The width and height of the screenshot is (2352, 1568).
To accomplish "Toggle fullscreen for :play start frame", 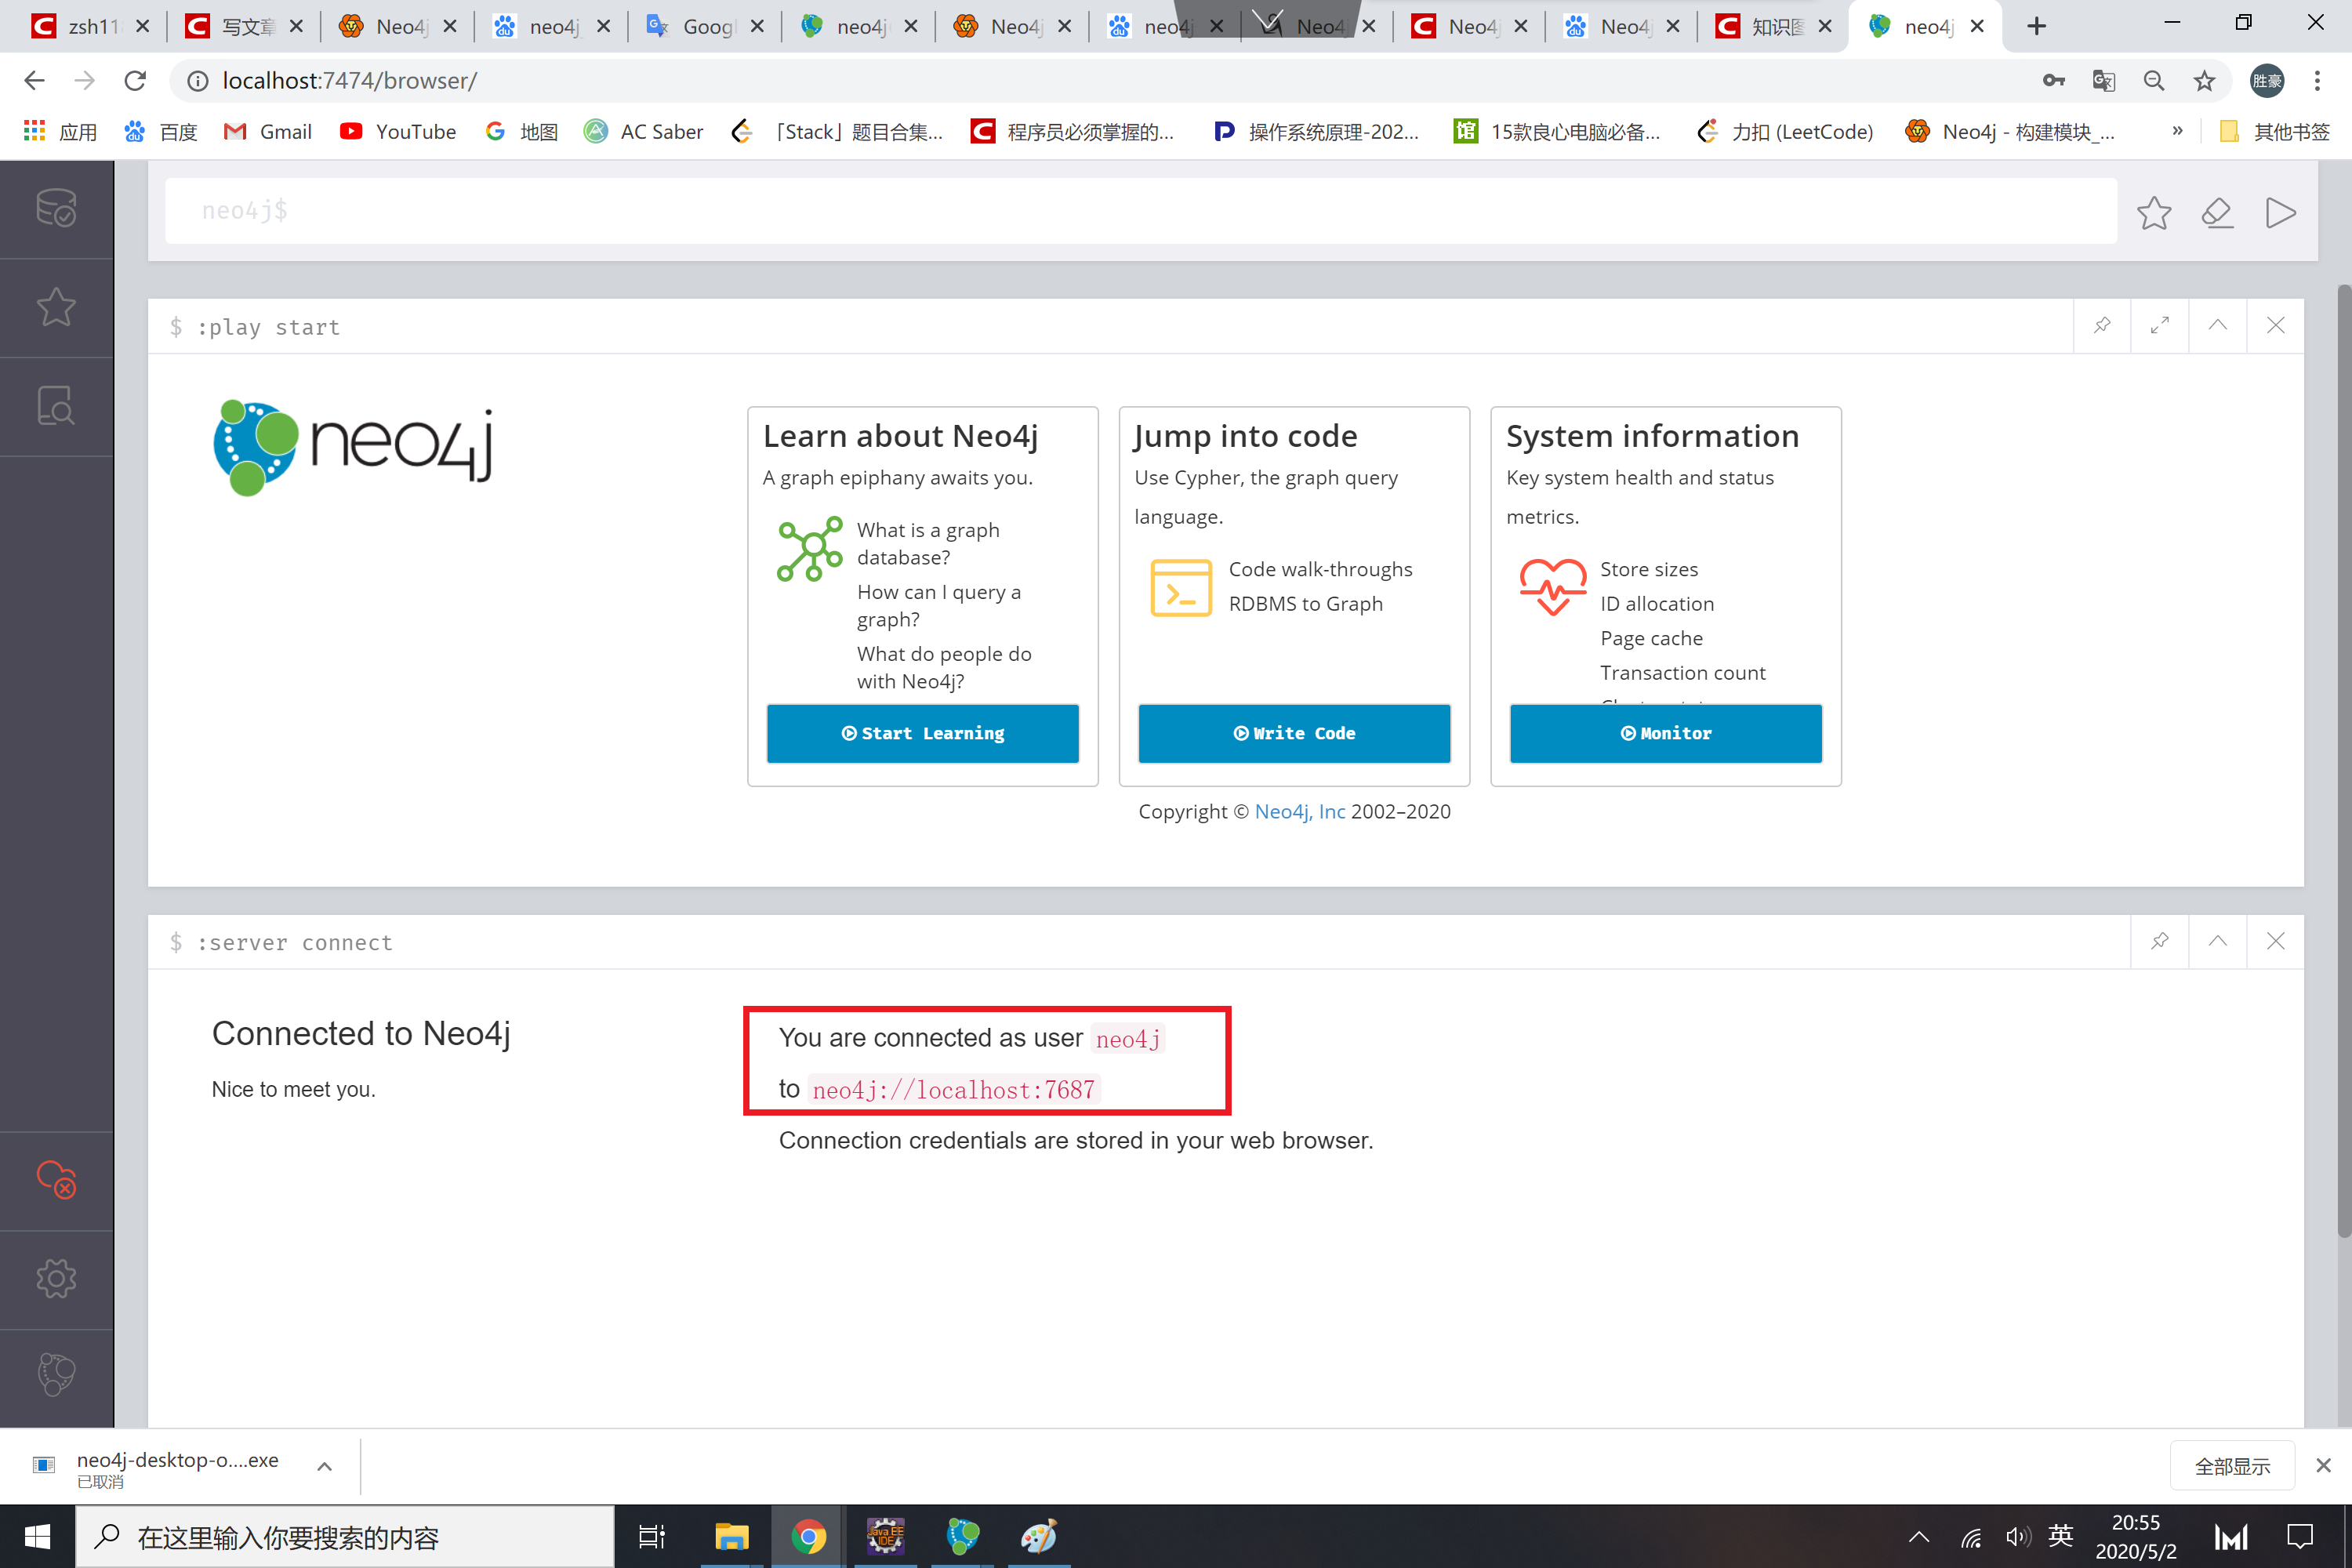I will pyautogui.click(x=2159, y=326).
